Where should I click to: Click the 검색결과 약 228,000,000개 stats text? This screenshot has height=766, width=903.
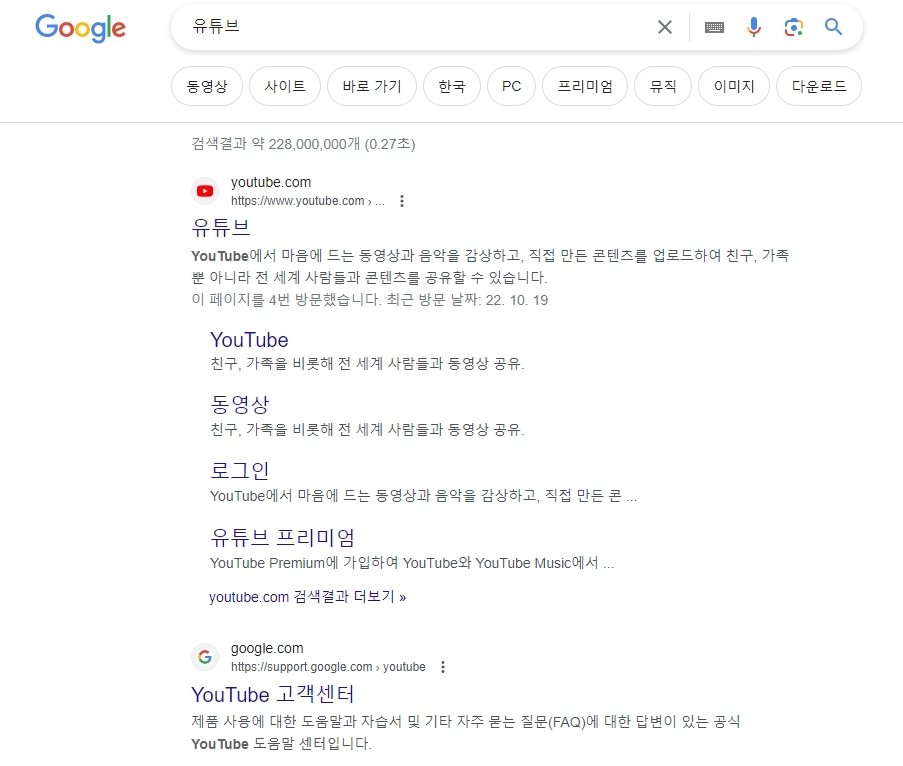pos(303,144)
